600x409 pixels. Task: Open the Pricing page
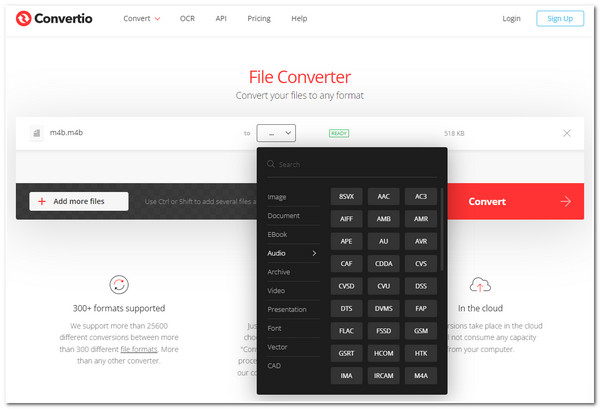coord(259,18)
